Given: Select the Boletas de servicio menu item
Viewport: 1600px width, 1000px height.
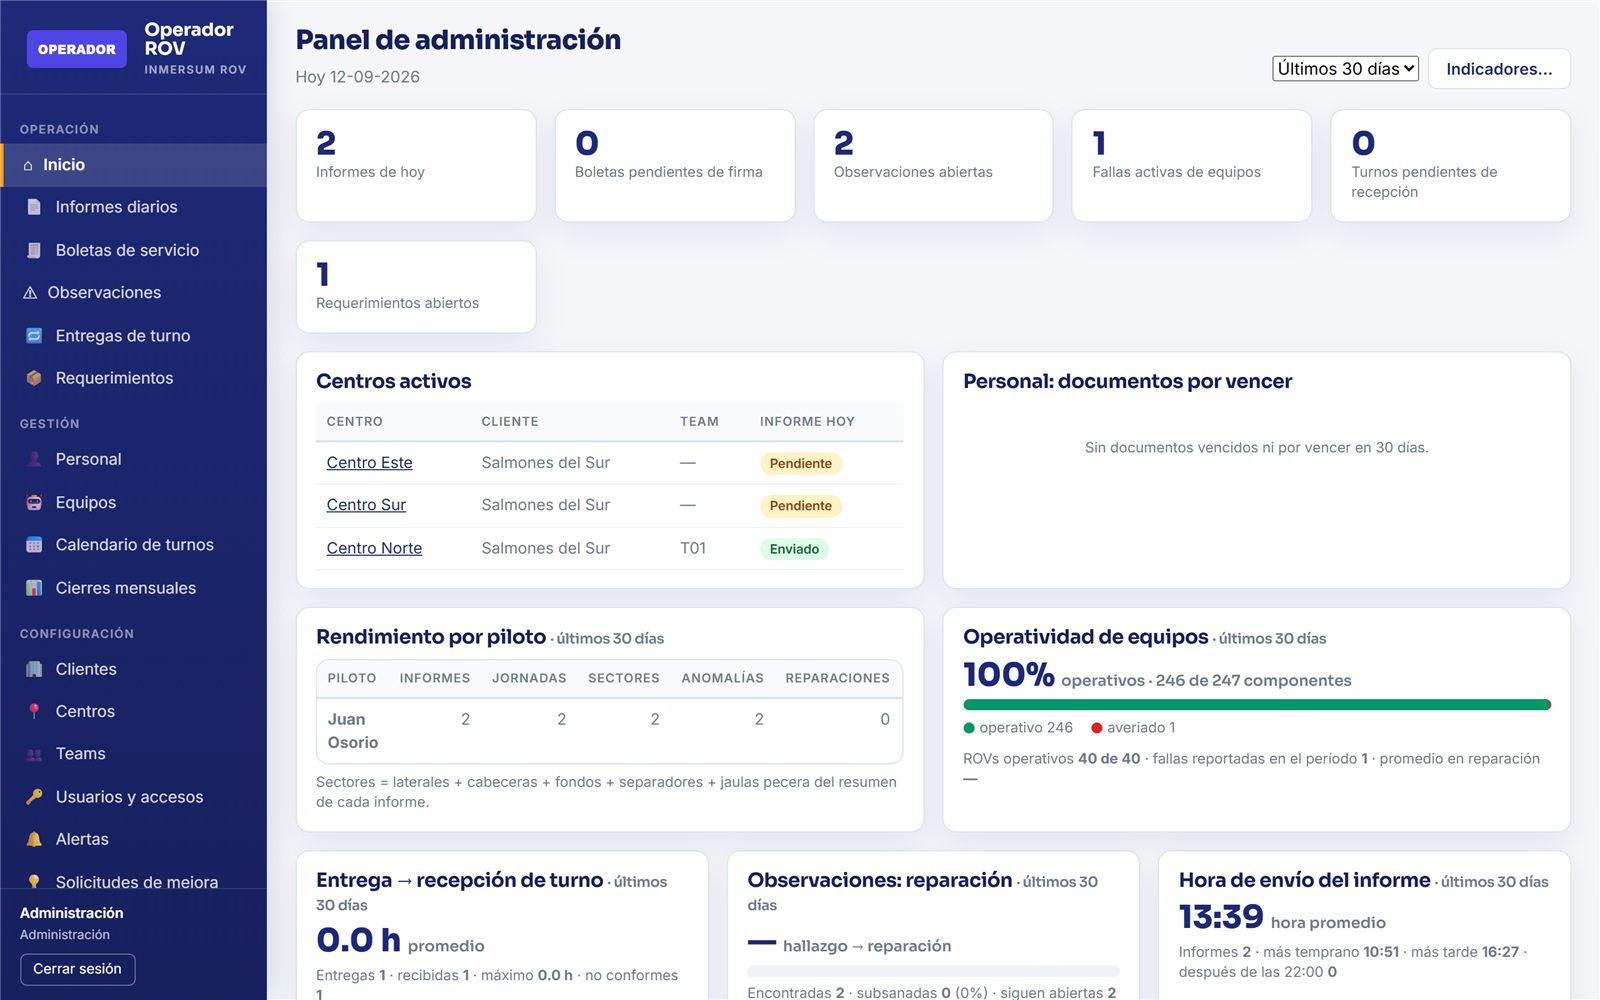Looking at the screenshot, I should click(134, 250).
